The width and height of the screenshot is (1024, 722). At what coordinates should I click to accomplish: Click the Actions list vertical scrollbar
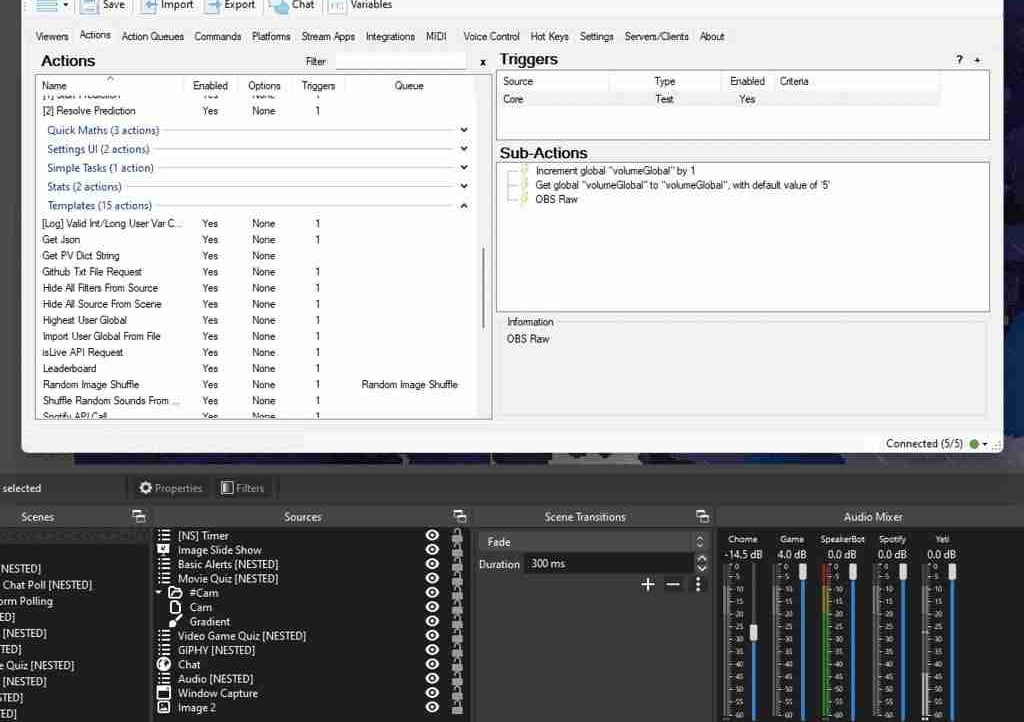[484, 287]
